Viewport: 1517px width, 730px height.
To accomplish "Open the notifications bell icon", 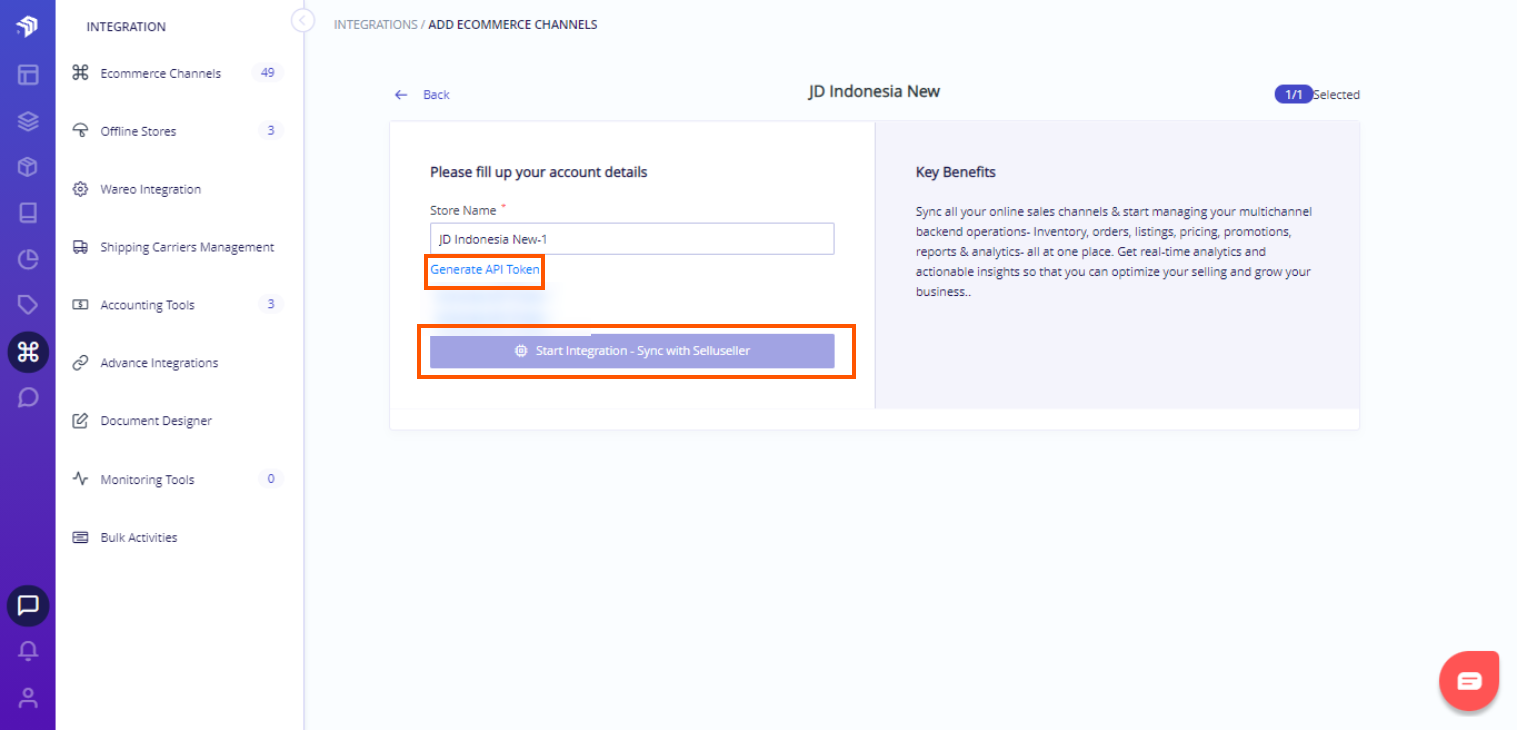I will [x=28, y=651].
